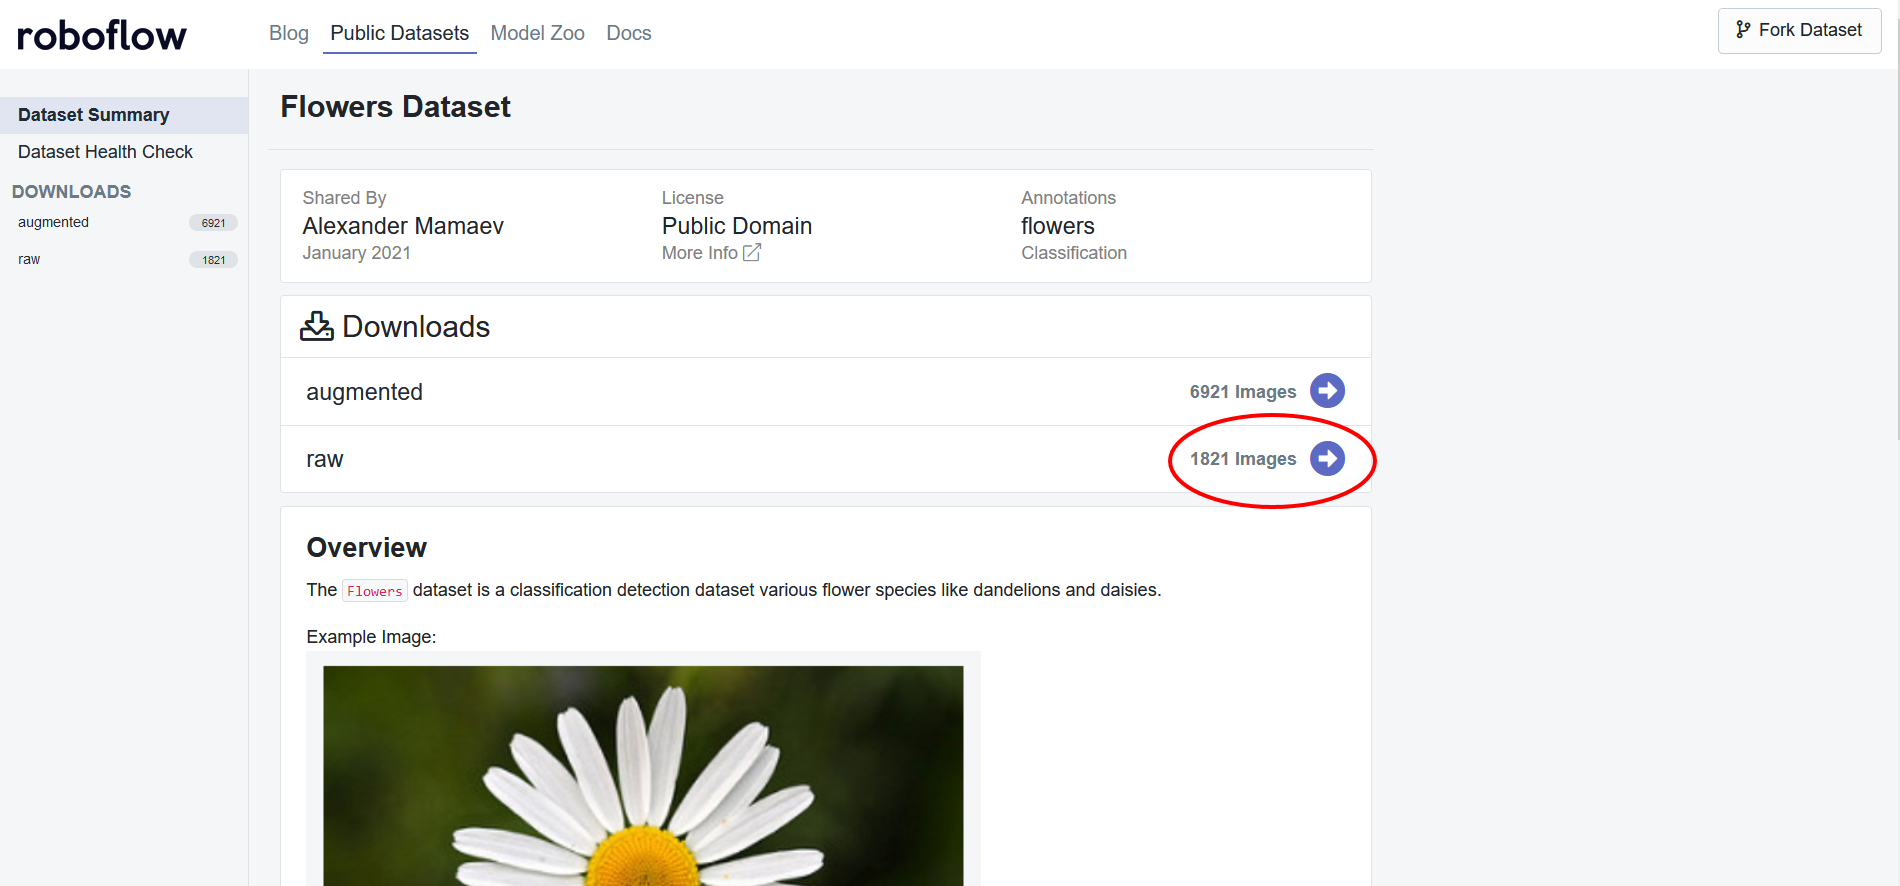Click the external link icon beside More Info
This screenshot has width=1900, height=886.
click(x=752, y=253)
